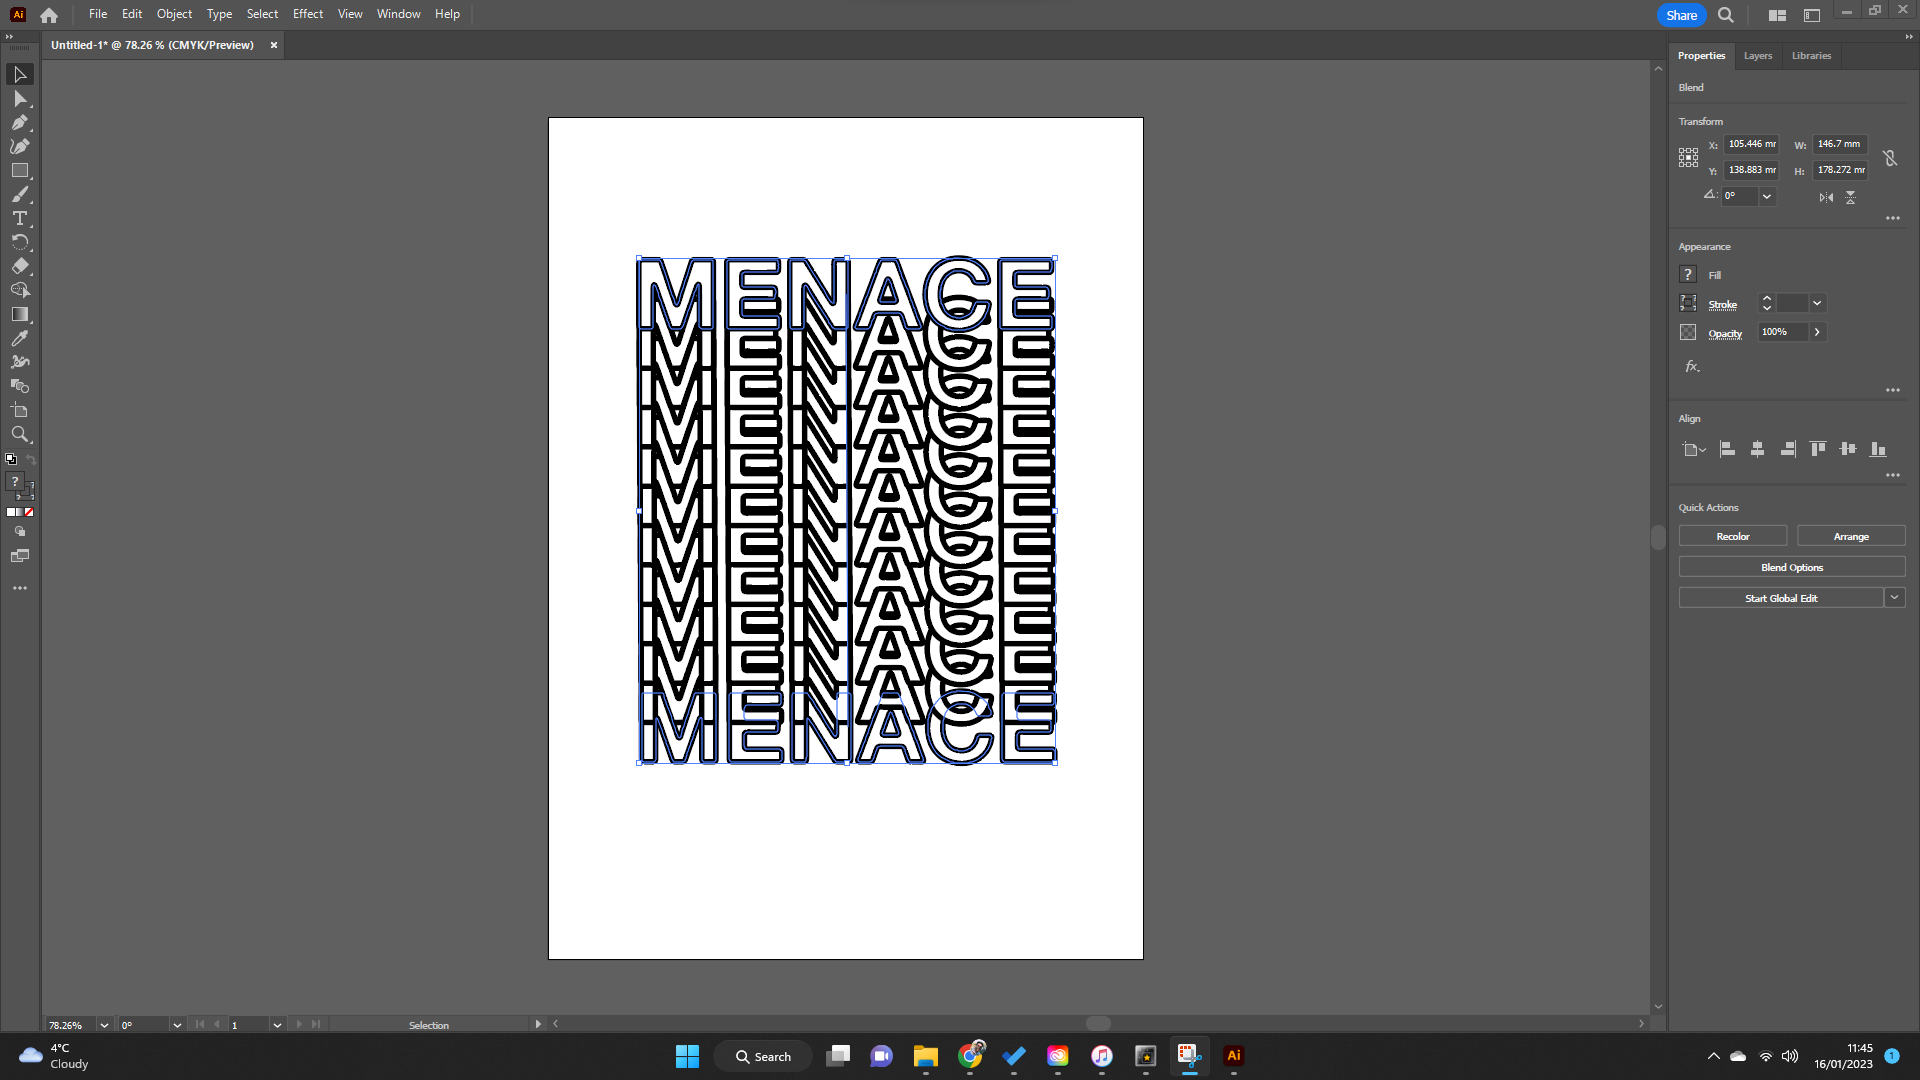This screenshot has height=1080, width=1920.
Task: Open the rotation angle dropdown
Action: tap(1766, 196)
